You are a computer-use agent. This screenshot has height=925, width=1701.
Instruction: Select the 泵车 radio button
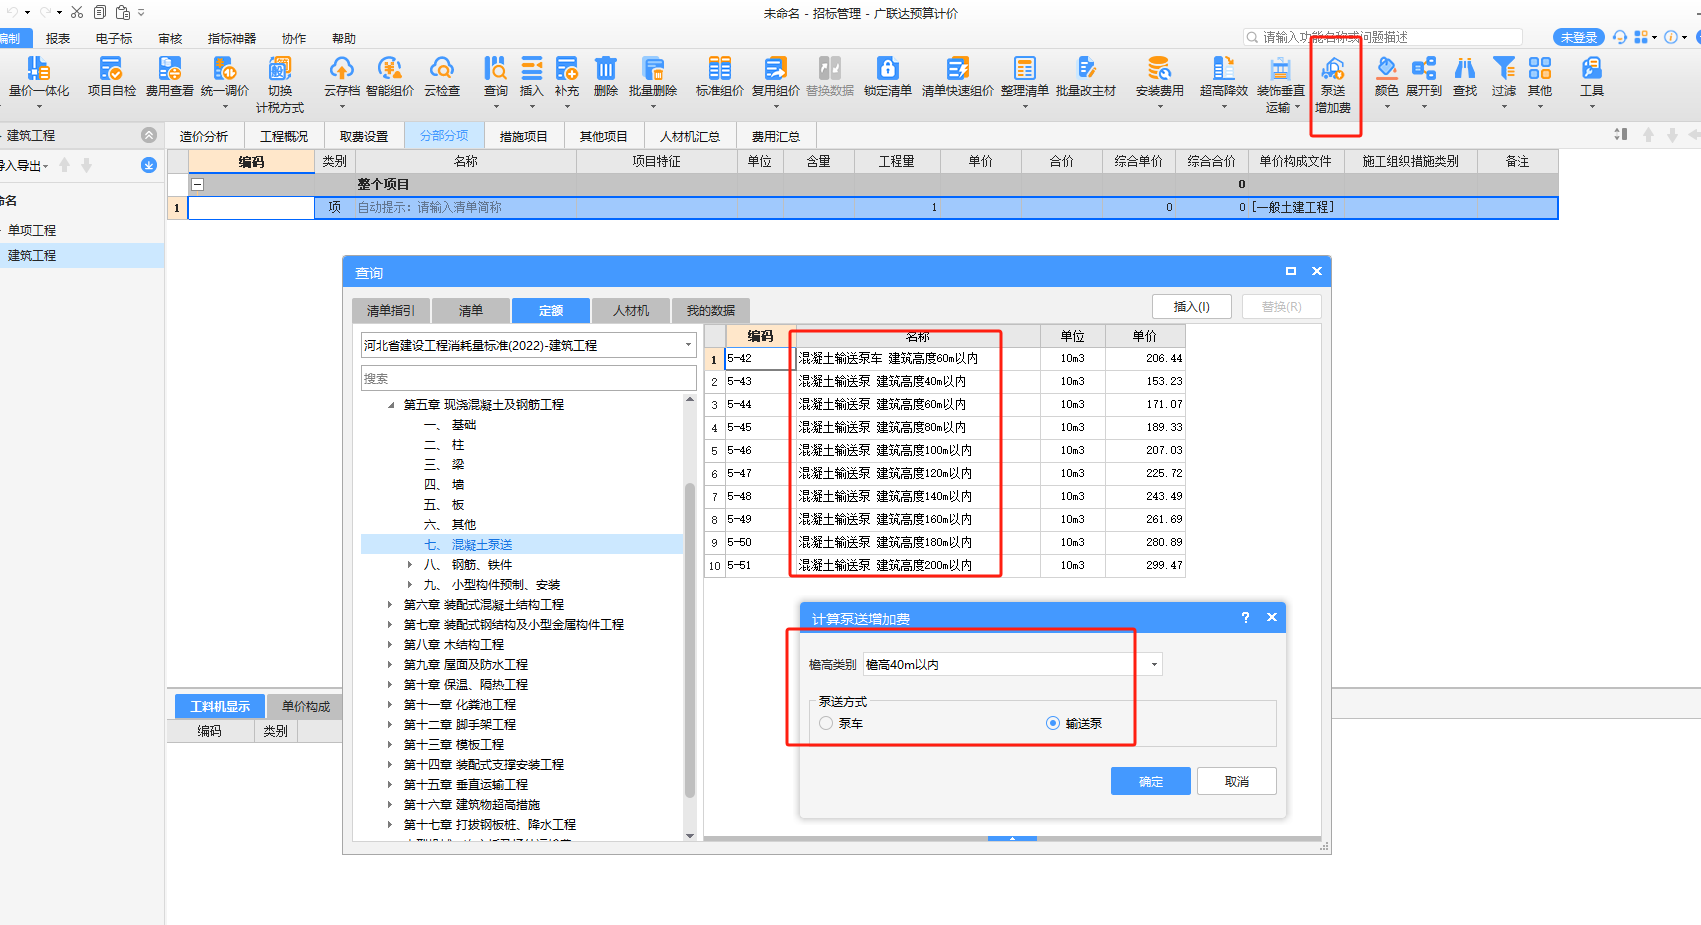click(826, 723)
